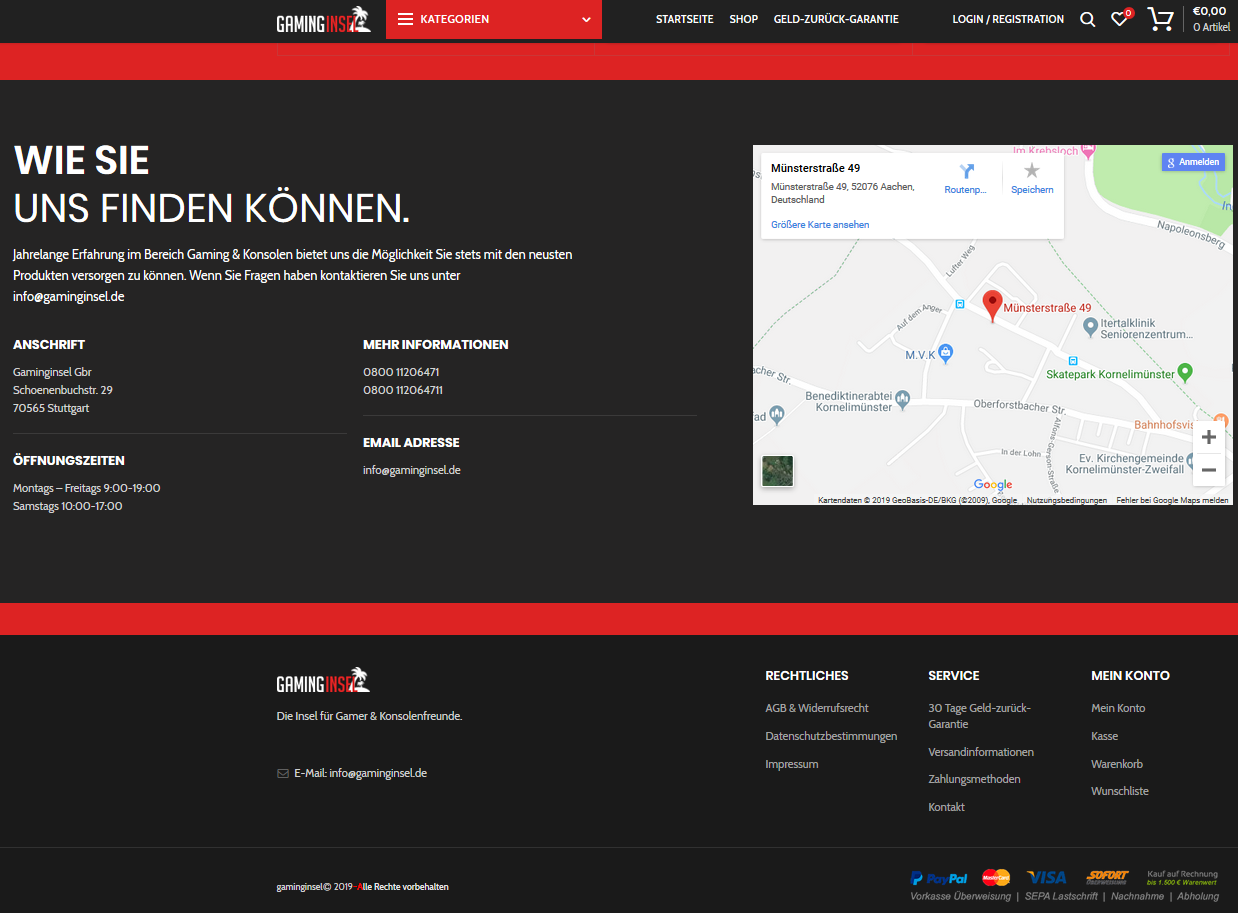
Task: Click the phone number 0800 112064711
Action: (403, 390)
